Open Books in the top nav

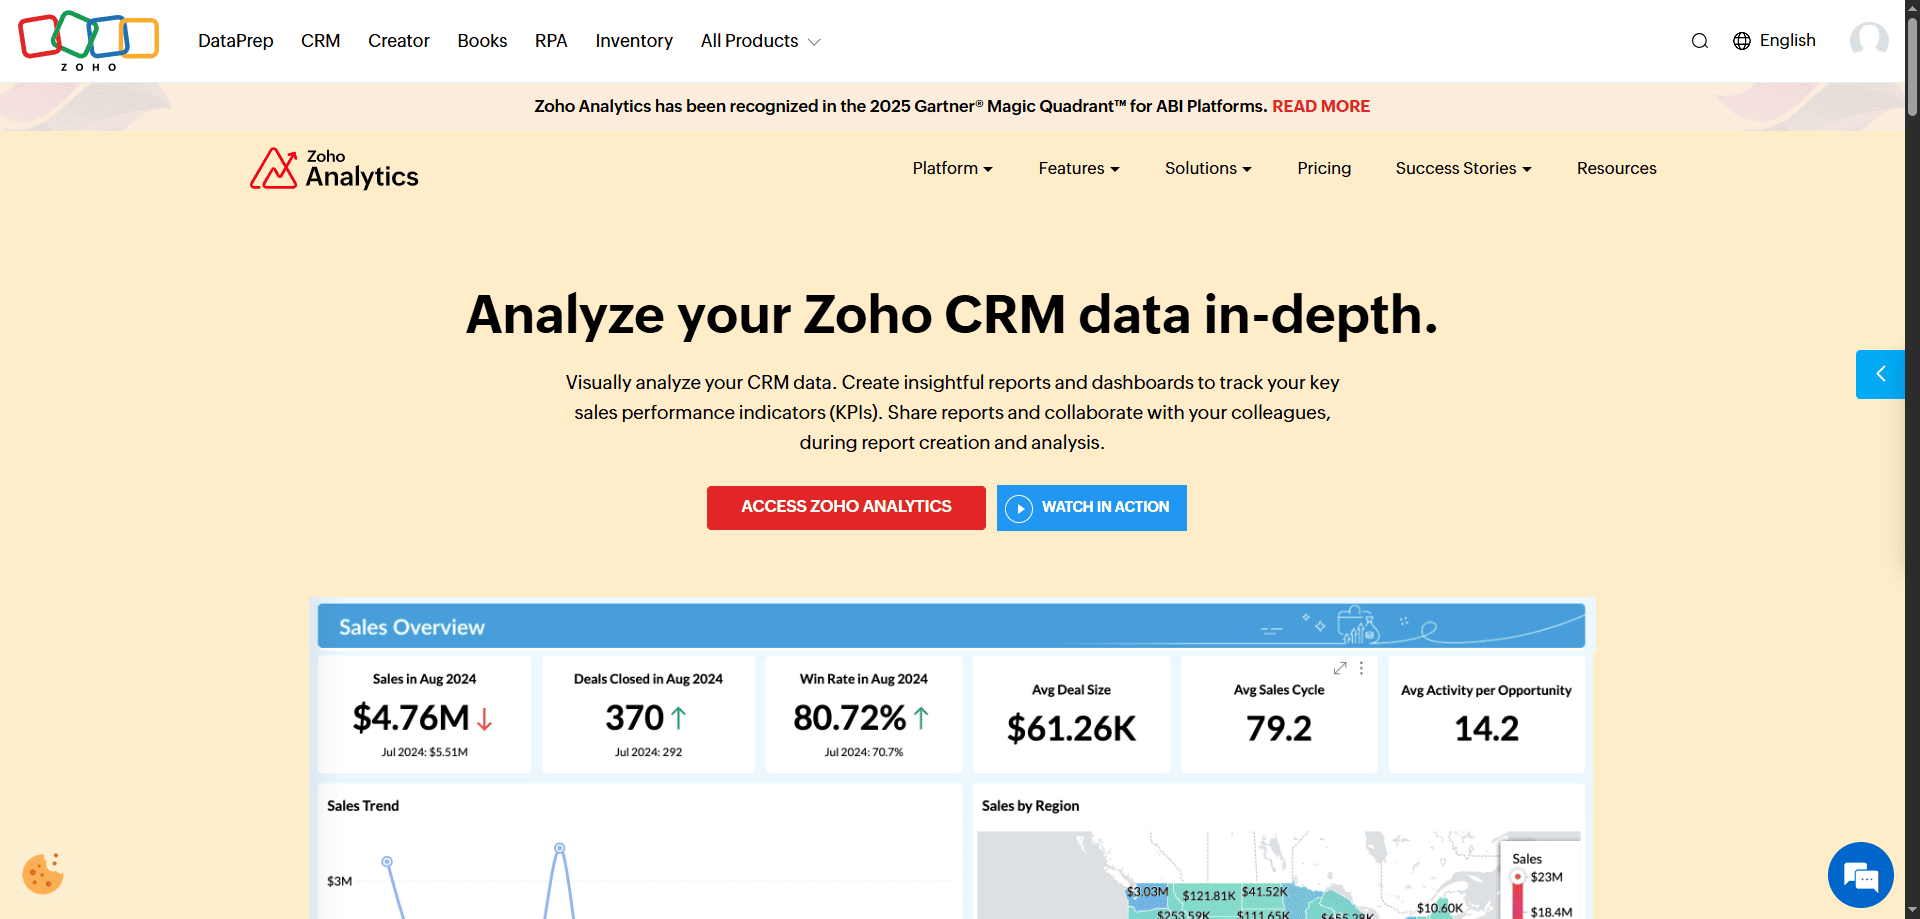click(482, 41)
